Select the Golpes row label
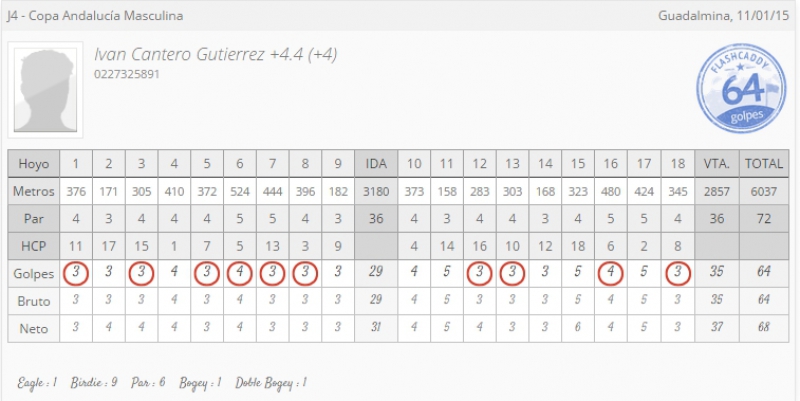 point(34,273)
